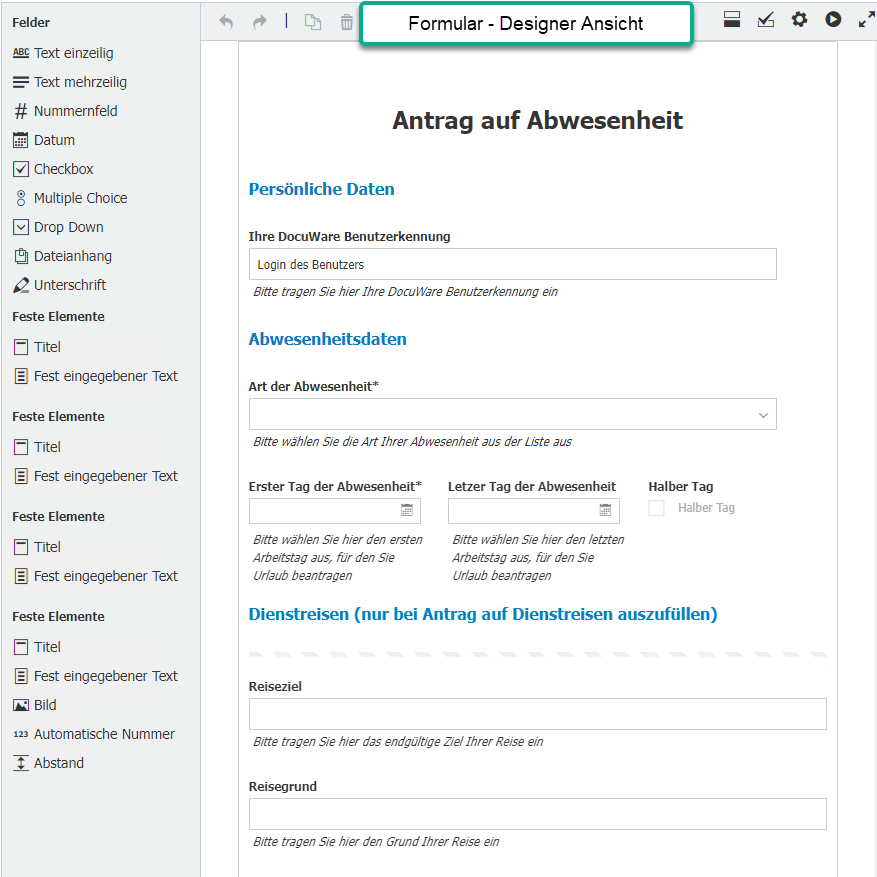The height and width of the screenshot is (877, 877).
Task: Undo the last change
Action: coord(226,20)
